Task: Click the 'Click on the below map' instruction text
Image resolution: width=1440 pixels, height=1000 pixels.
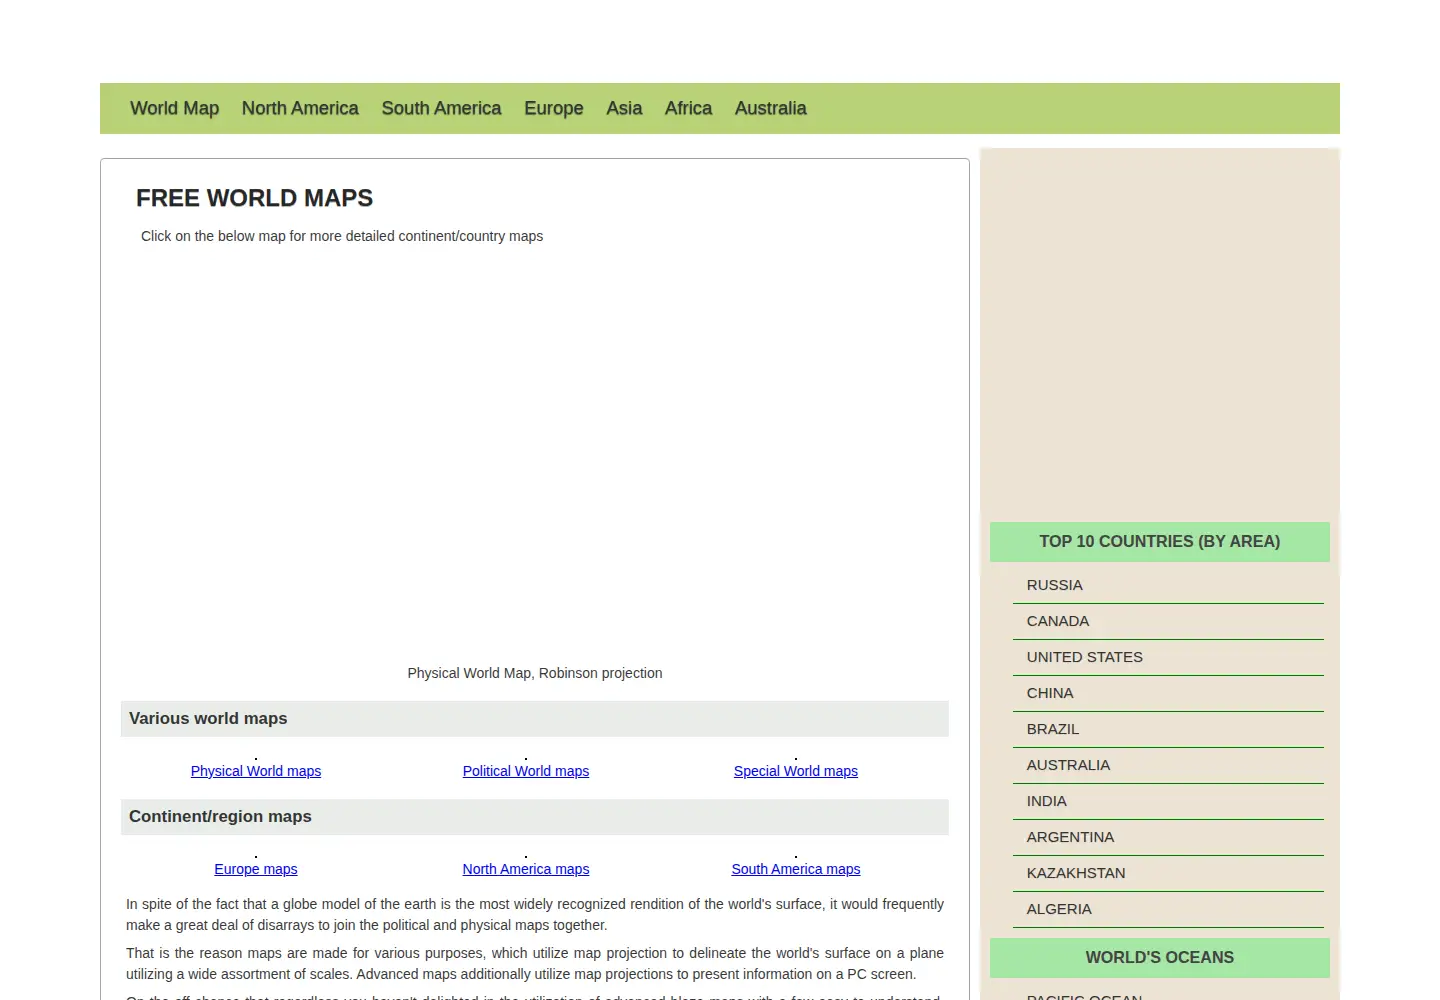Action: (x=342, y=236)
